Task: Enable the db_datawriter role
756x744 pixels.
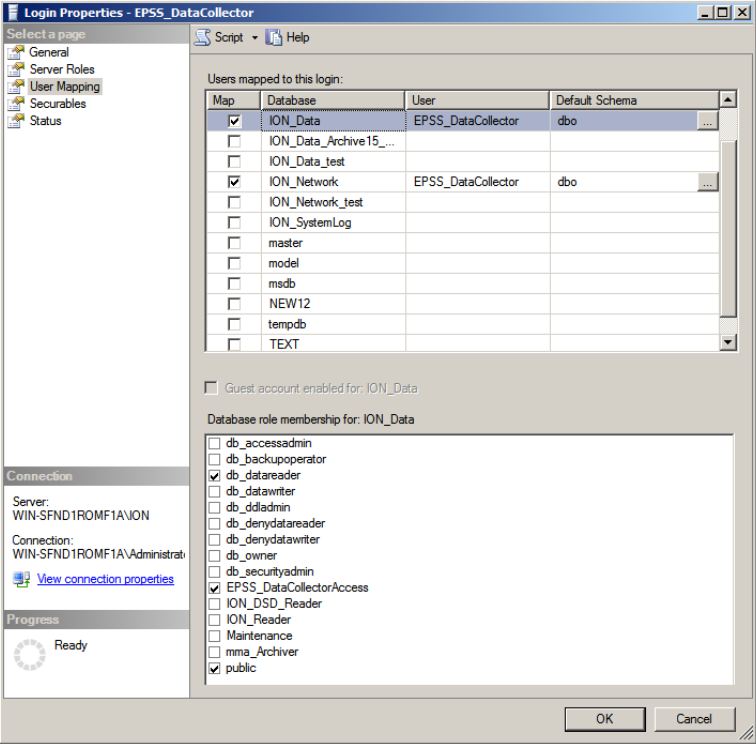Action: 215,491
